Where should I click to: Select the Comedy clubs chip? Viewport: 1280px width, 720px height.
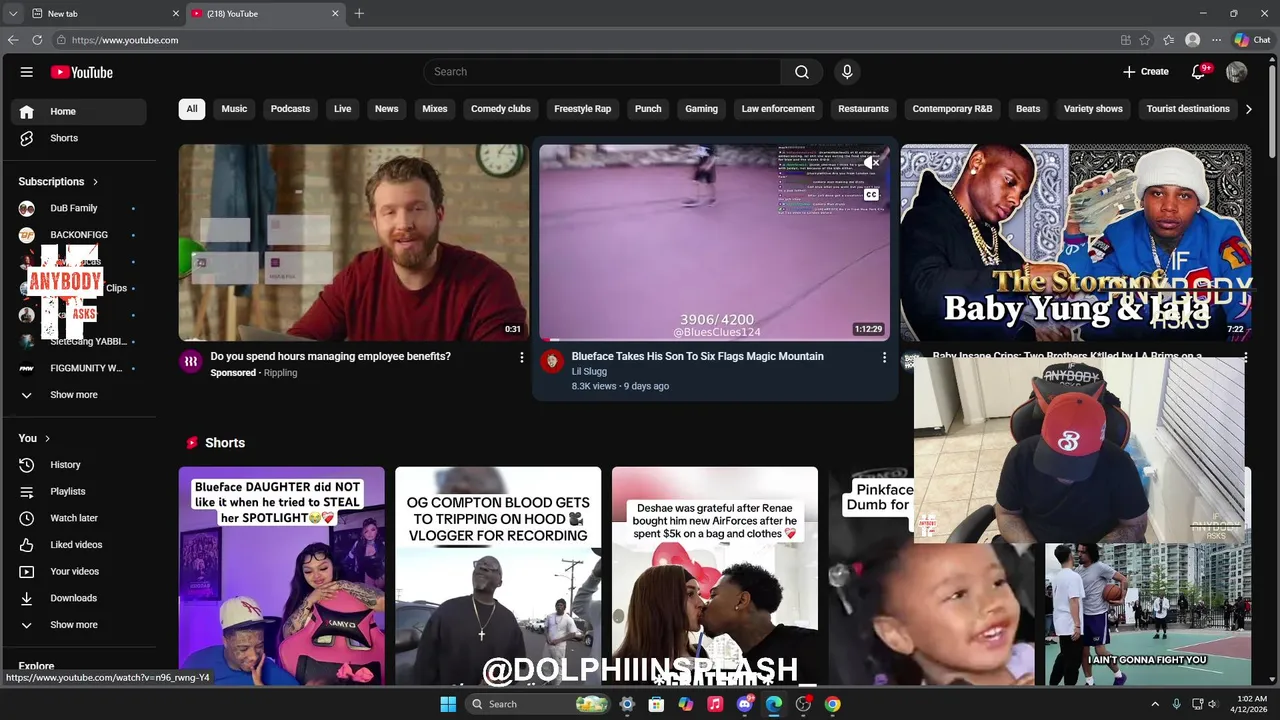tap(500, 109)
